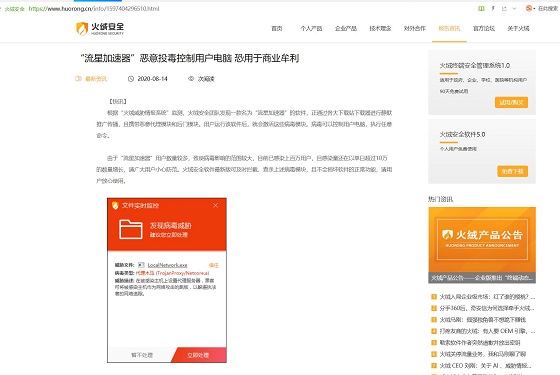Click the Huorong Security shield logo
The width and height of the screenshot is (560, 375).
[82, 29]
